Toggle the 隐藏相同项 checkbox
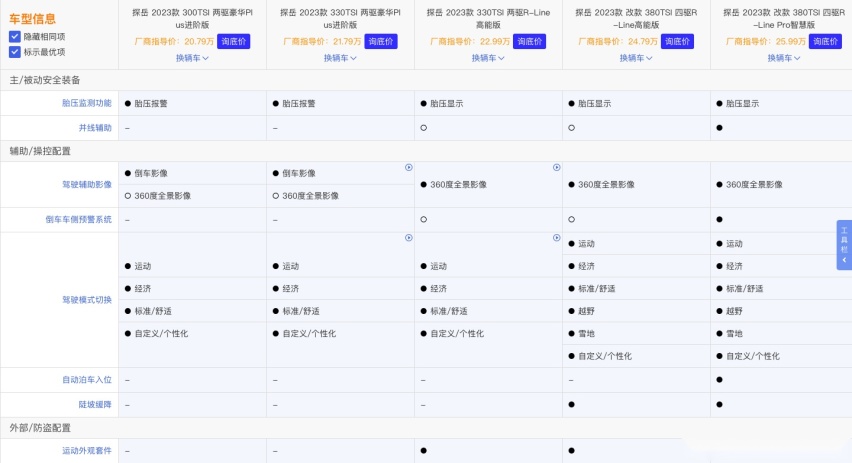This screenshot has width=852, height=463. coord(15,36)
